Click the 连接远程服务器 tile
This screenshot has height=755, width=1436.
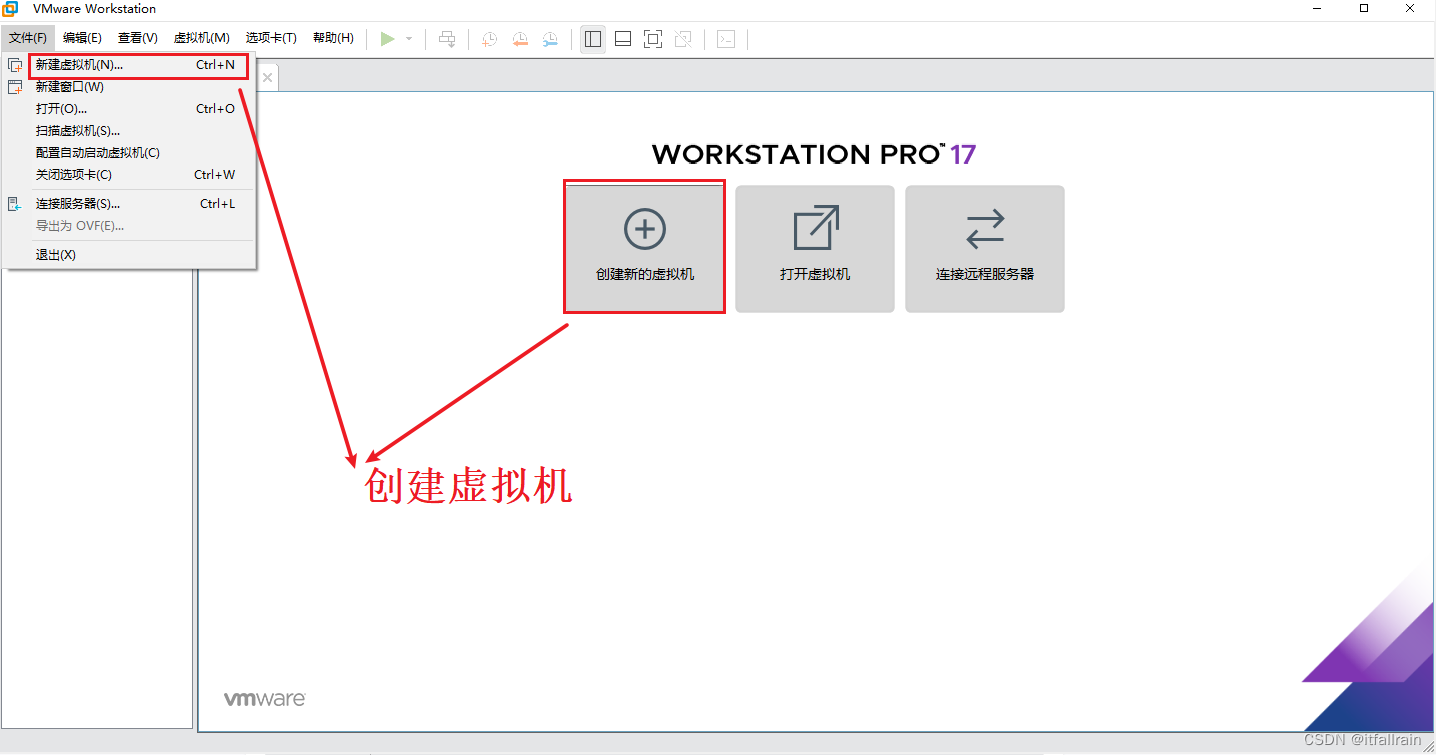pos(985,248)
